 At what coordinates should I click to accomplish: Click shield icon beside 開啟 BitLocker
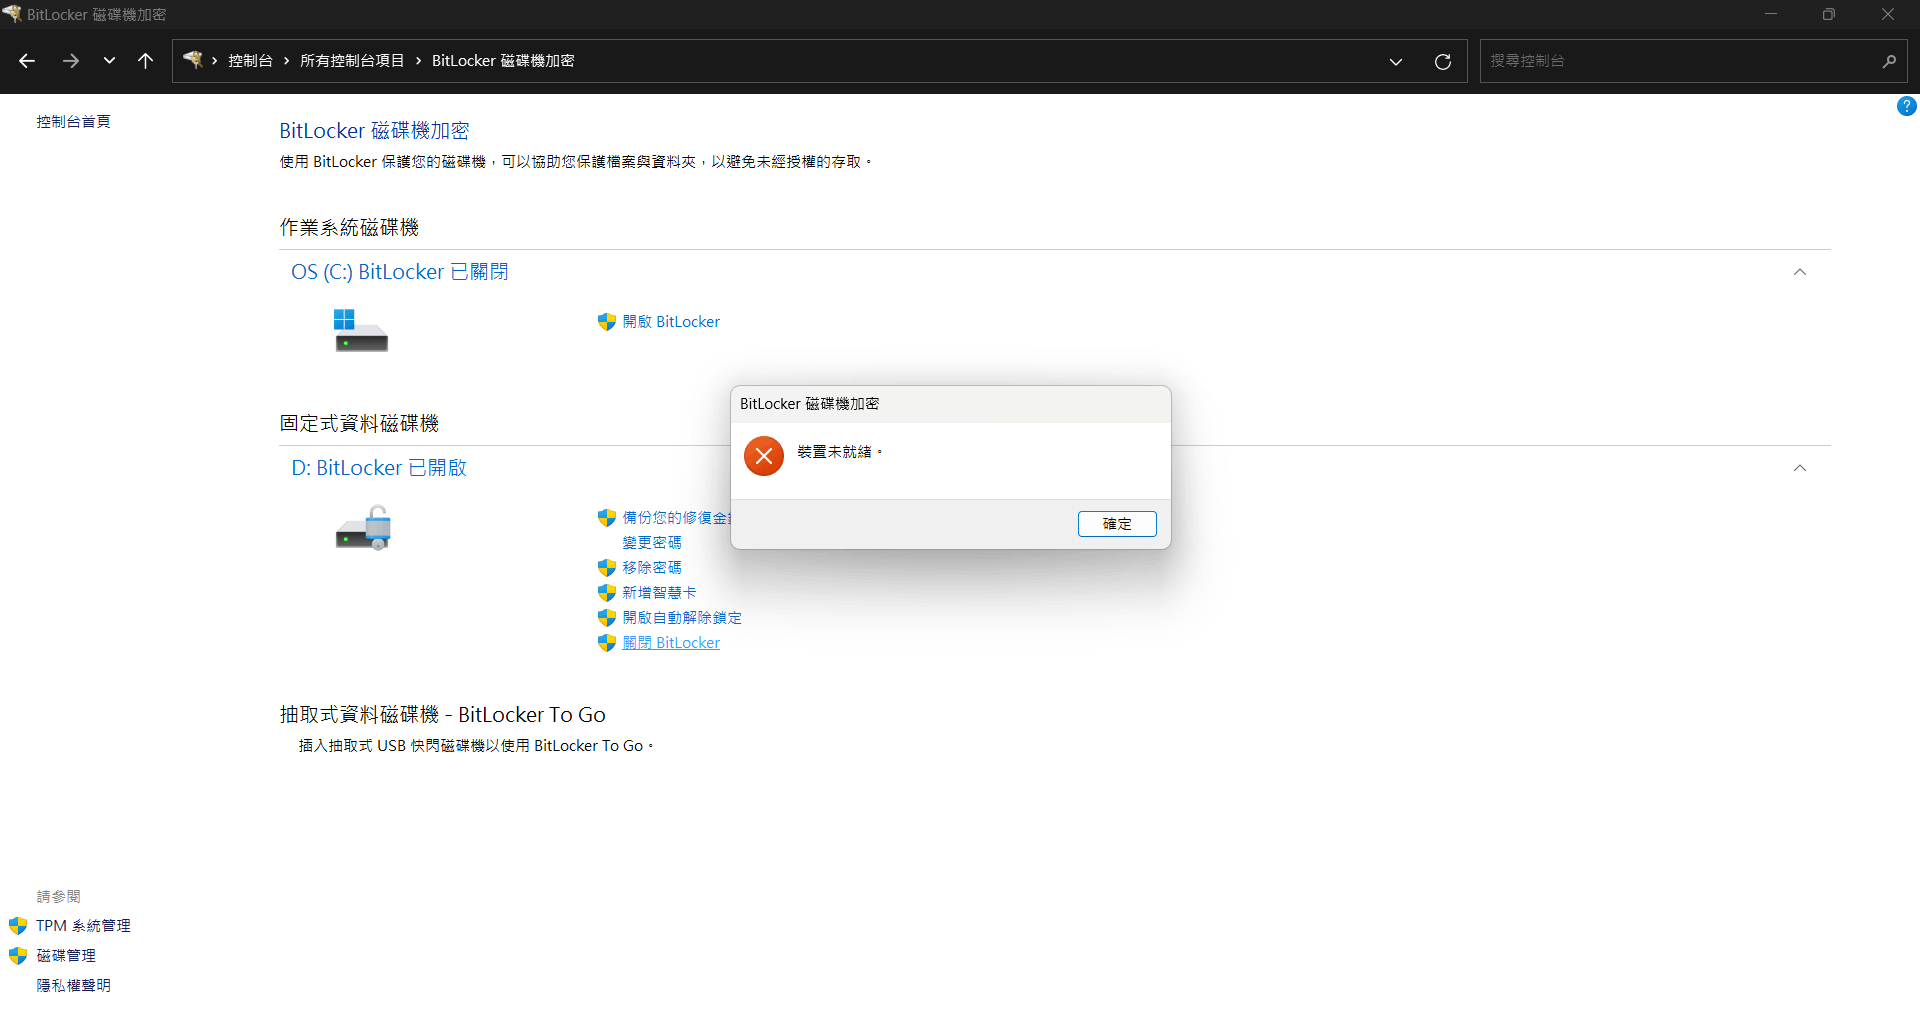coord(607,322)
